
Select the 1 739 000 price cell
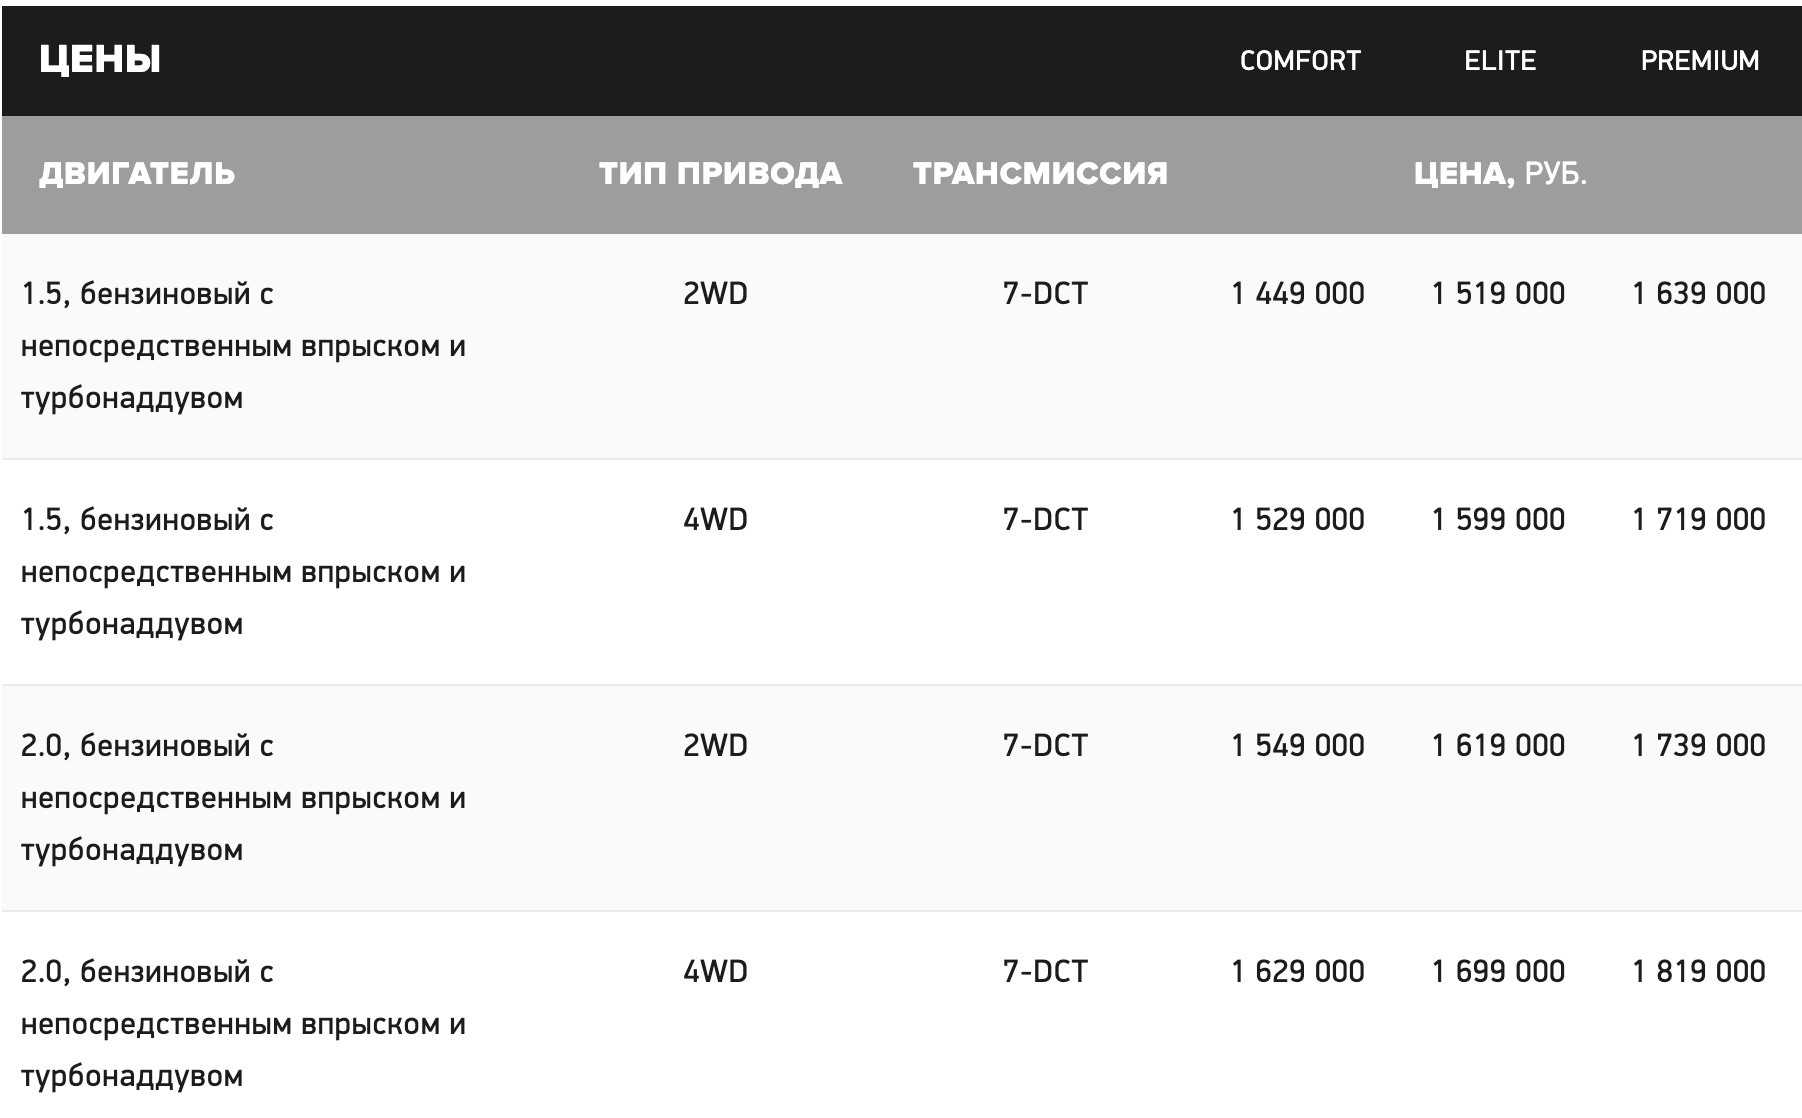pyautogui.click(x=1698, y=746)
